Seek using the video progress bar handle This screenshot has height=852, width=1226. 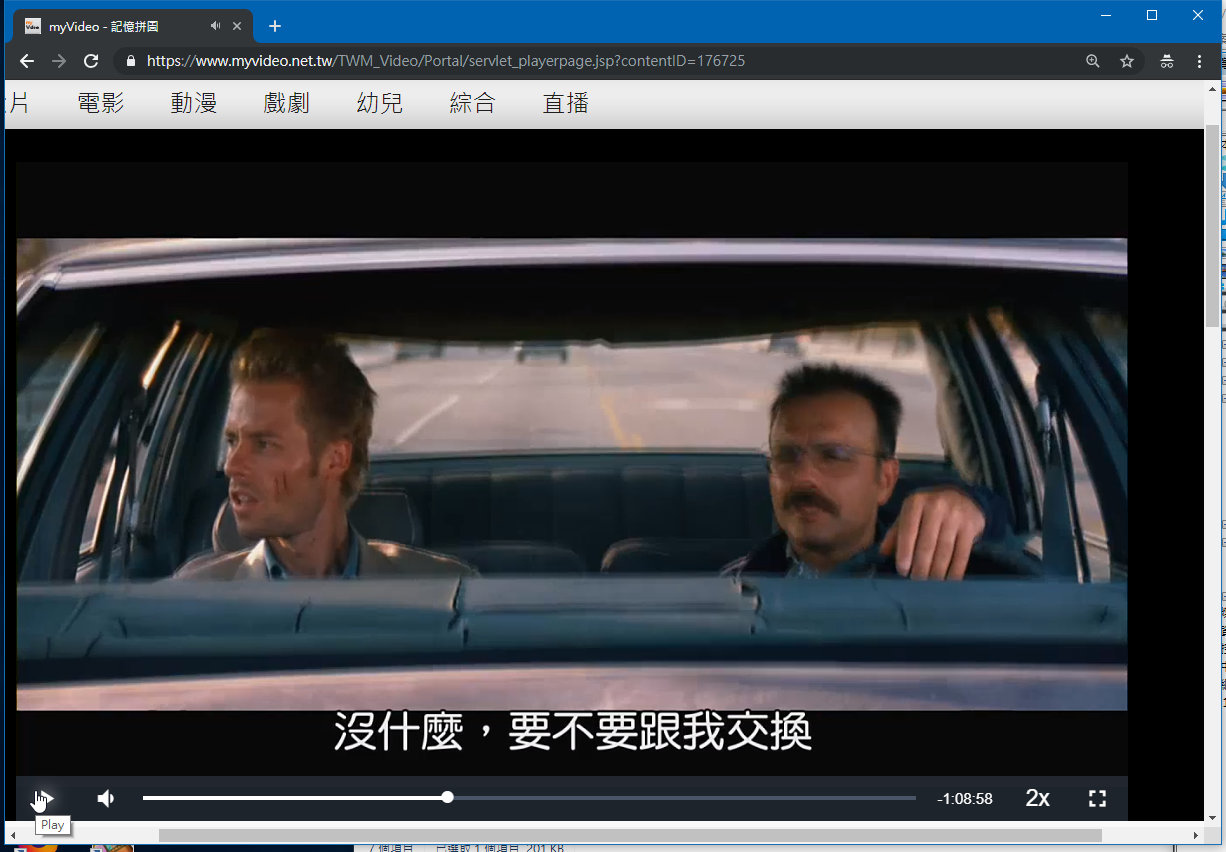tap(448, 797)
